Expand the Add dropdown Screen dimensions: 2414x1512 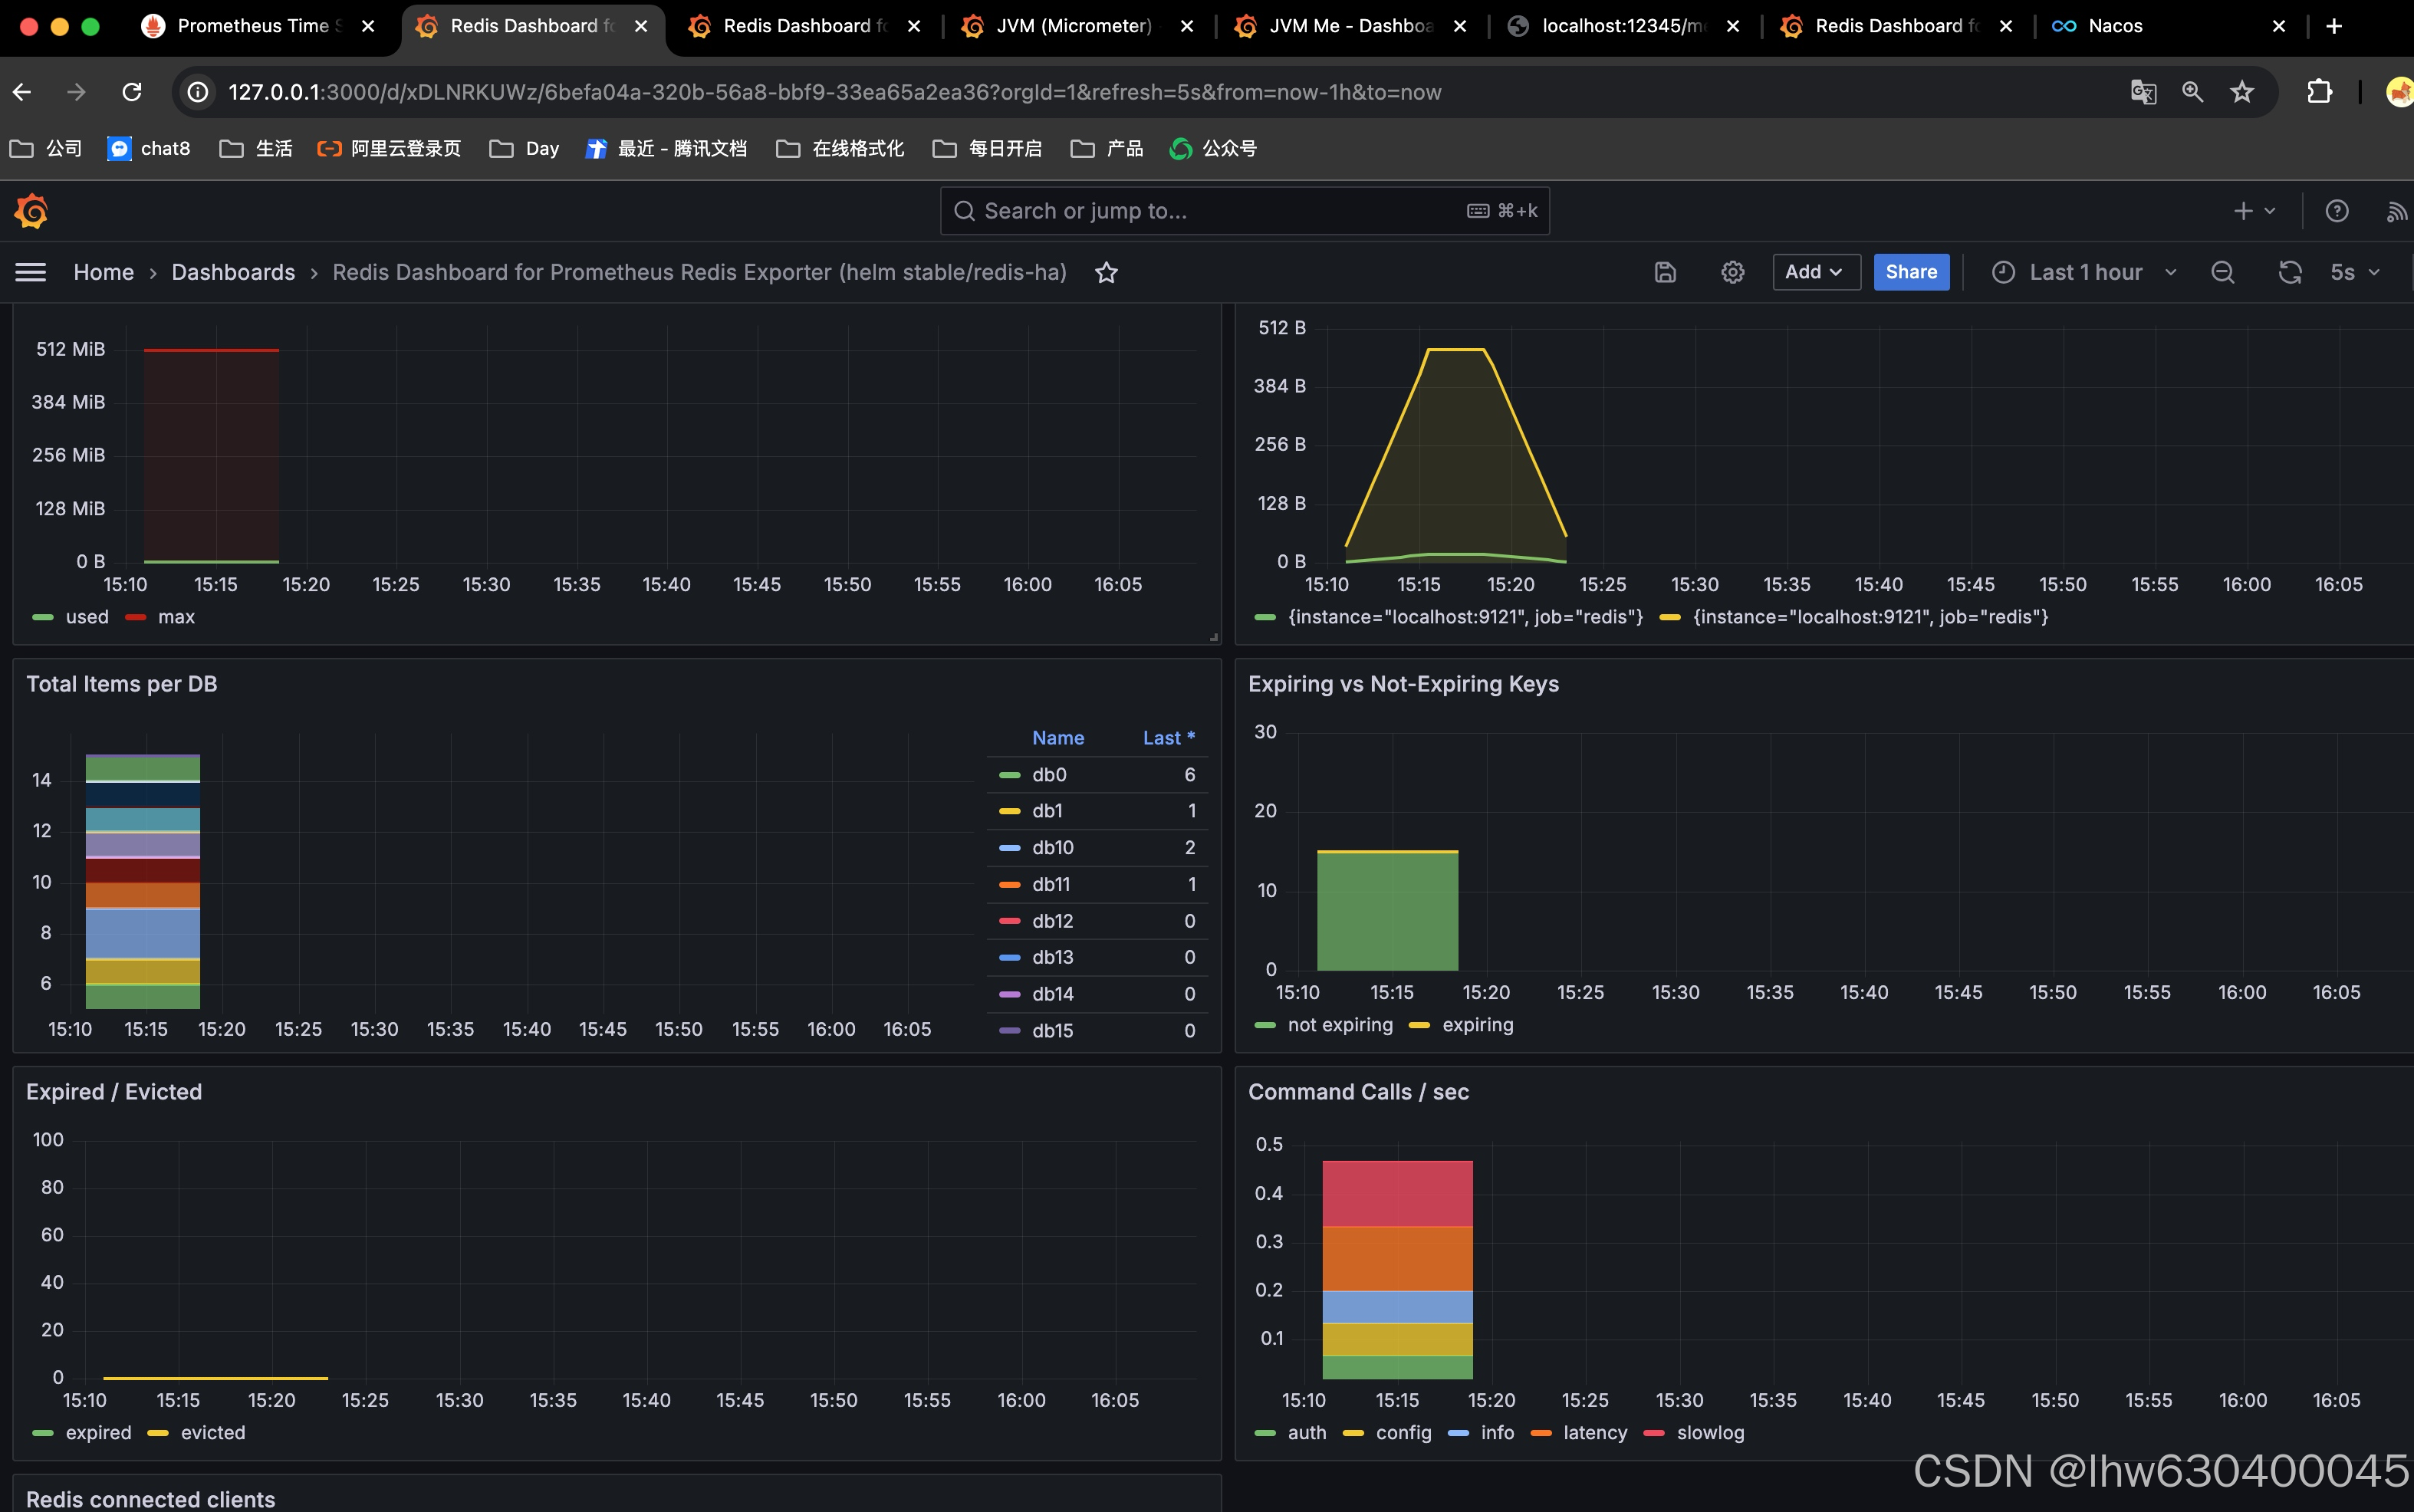tap(1815, 272)
